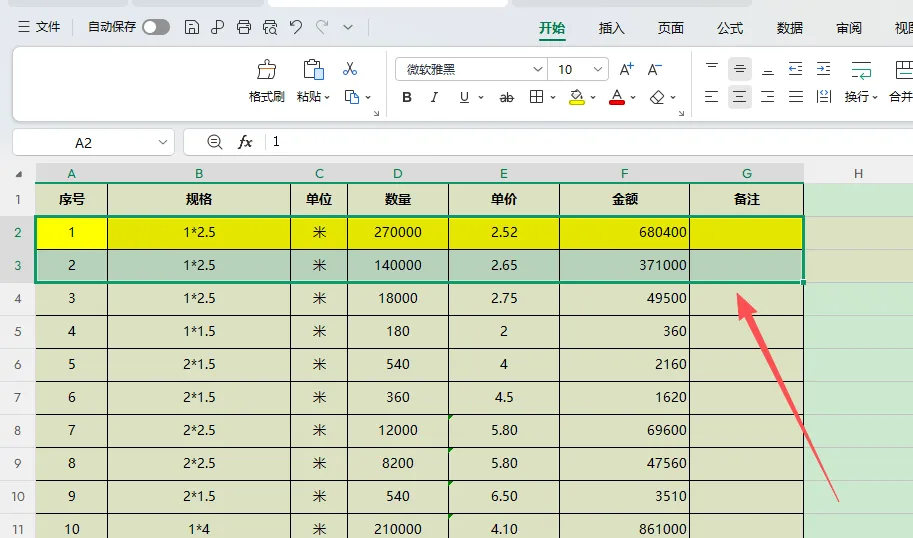
Task: Click the fx insert function icon
Action: pos(245,142)
